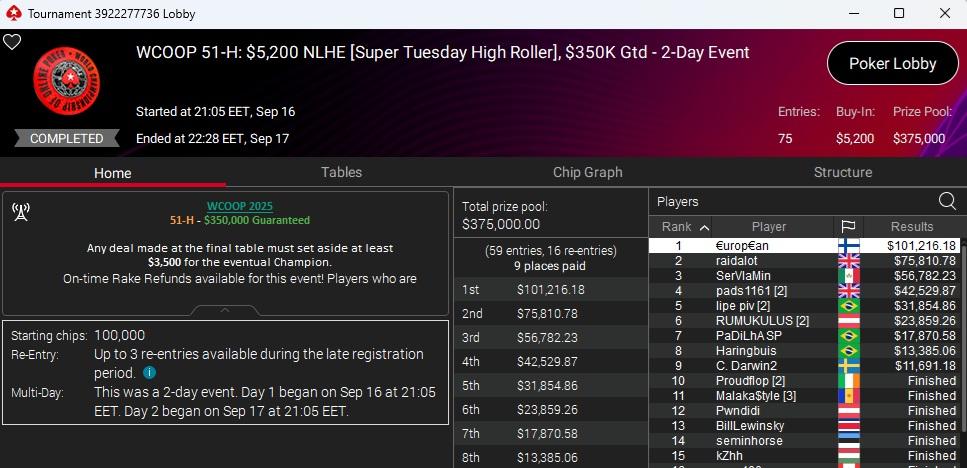Search players with the magnifier icon

(x=946, y=201)
